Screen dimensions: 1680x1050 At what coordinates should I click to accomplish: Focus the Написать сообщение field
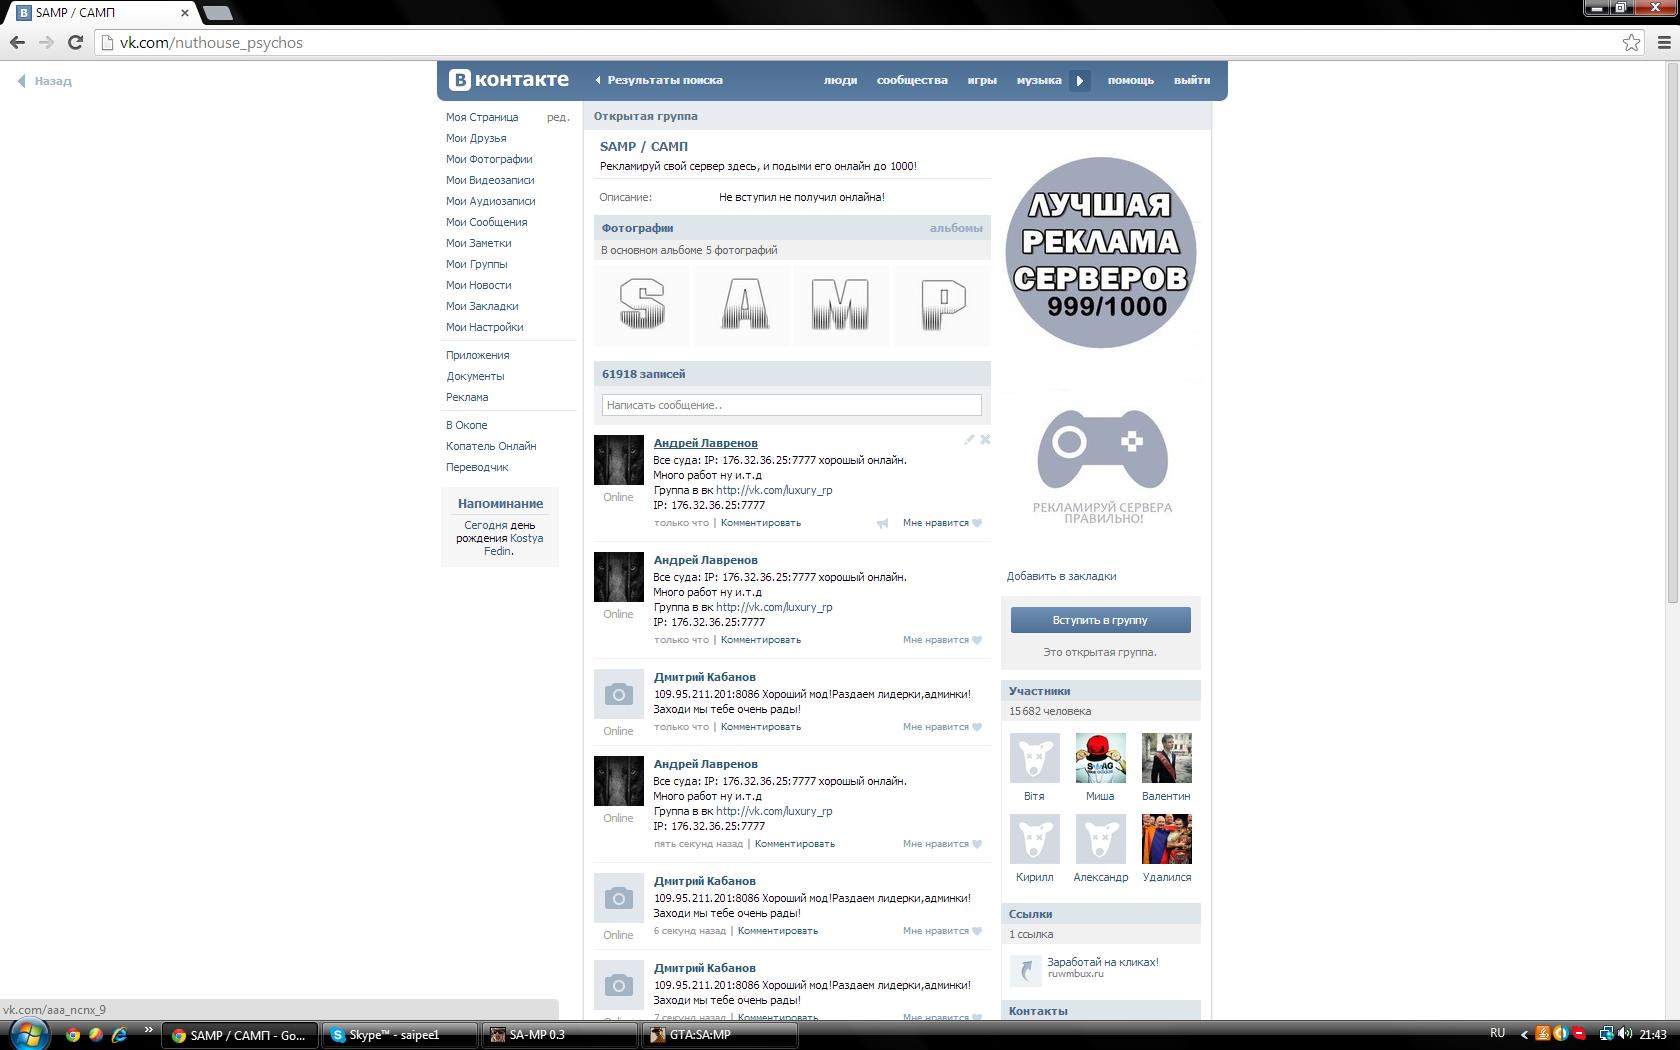point(791,405)
